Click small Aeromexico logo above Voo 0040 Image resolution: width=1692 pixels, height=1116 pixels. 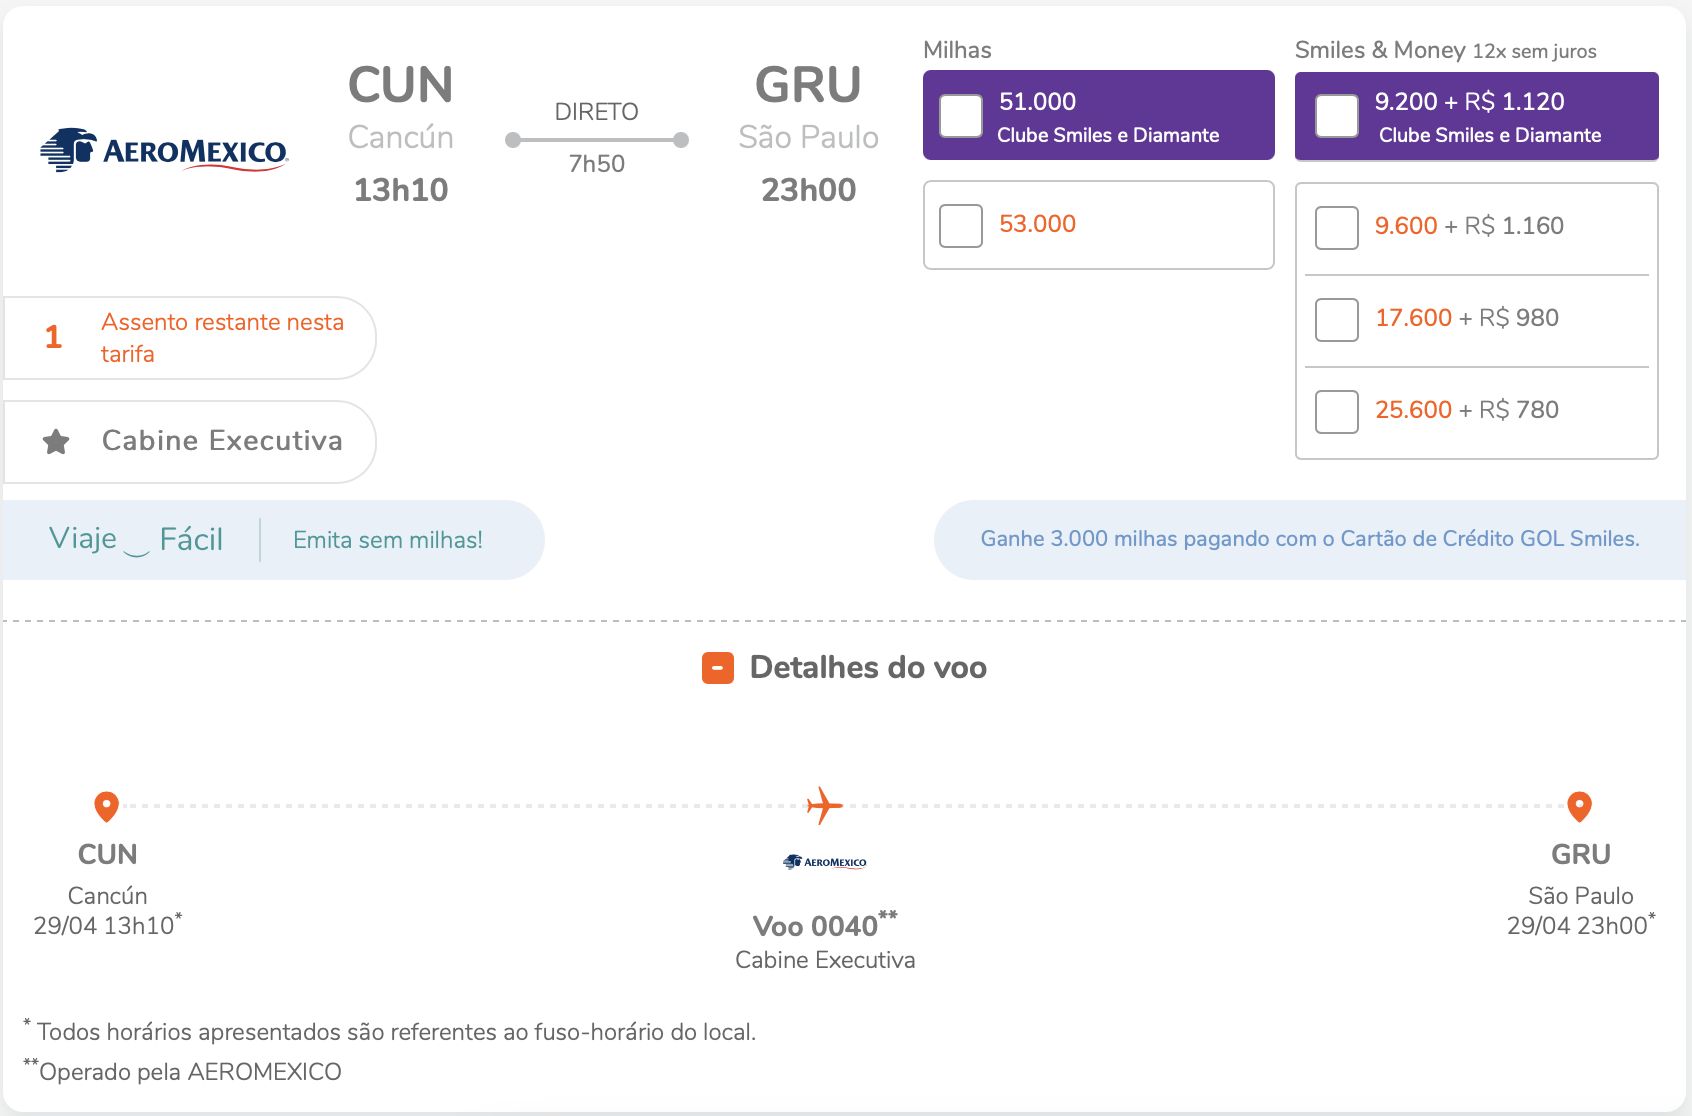825,861
